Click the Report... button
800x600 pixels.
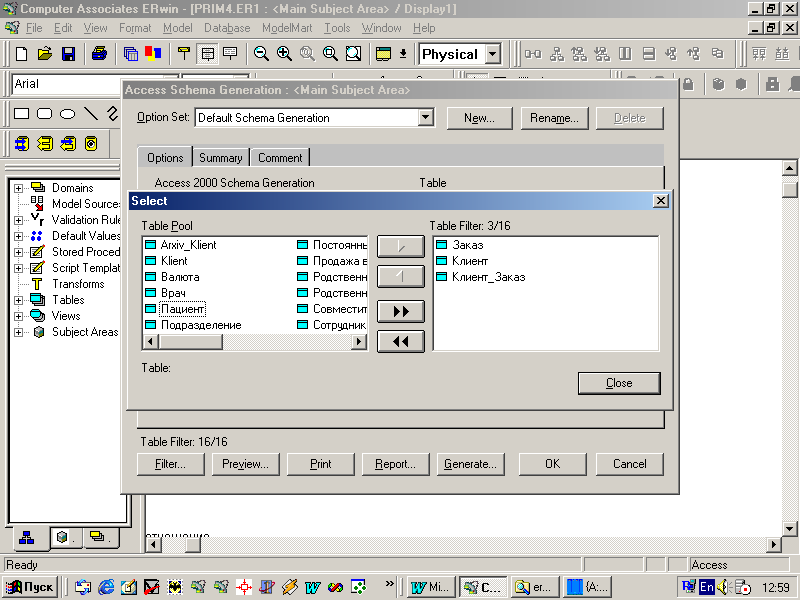pyautogui.click(x=395, y=464)
